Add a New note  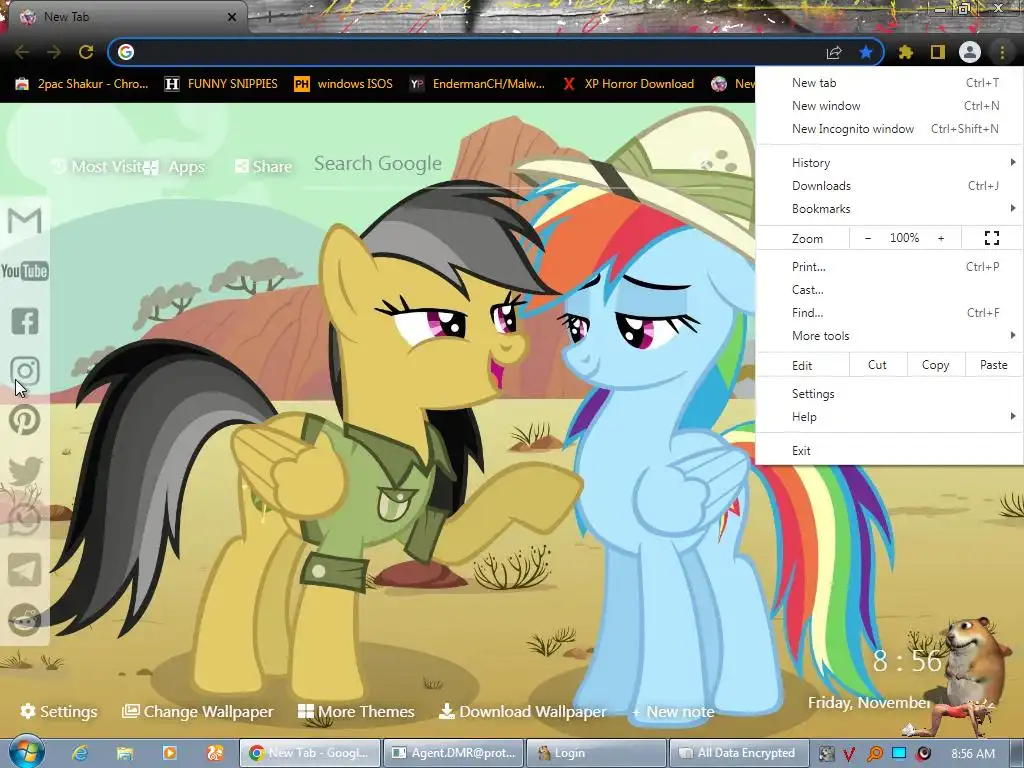673,712
